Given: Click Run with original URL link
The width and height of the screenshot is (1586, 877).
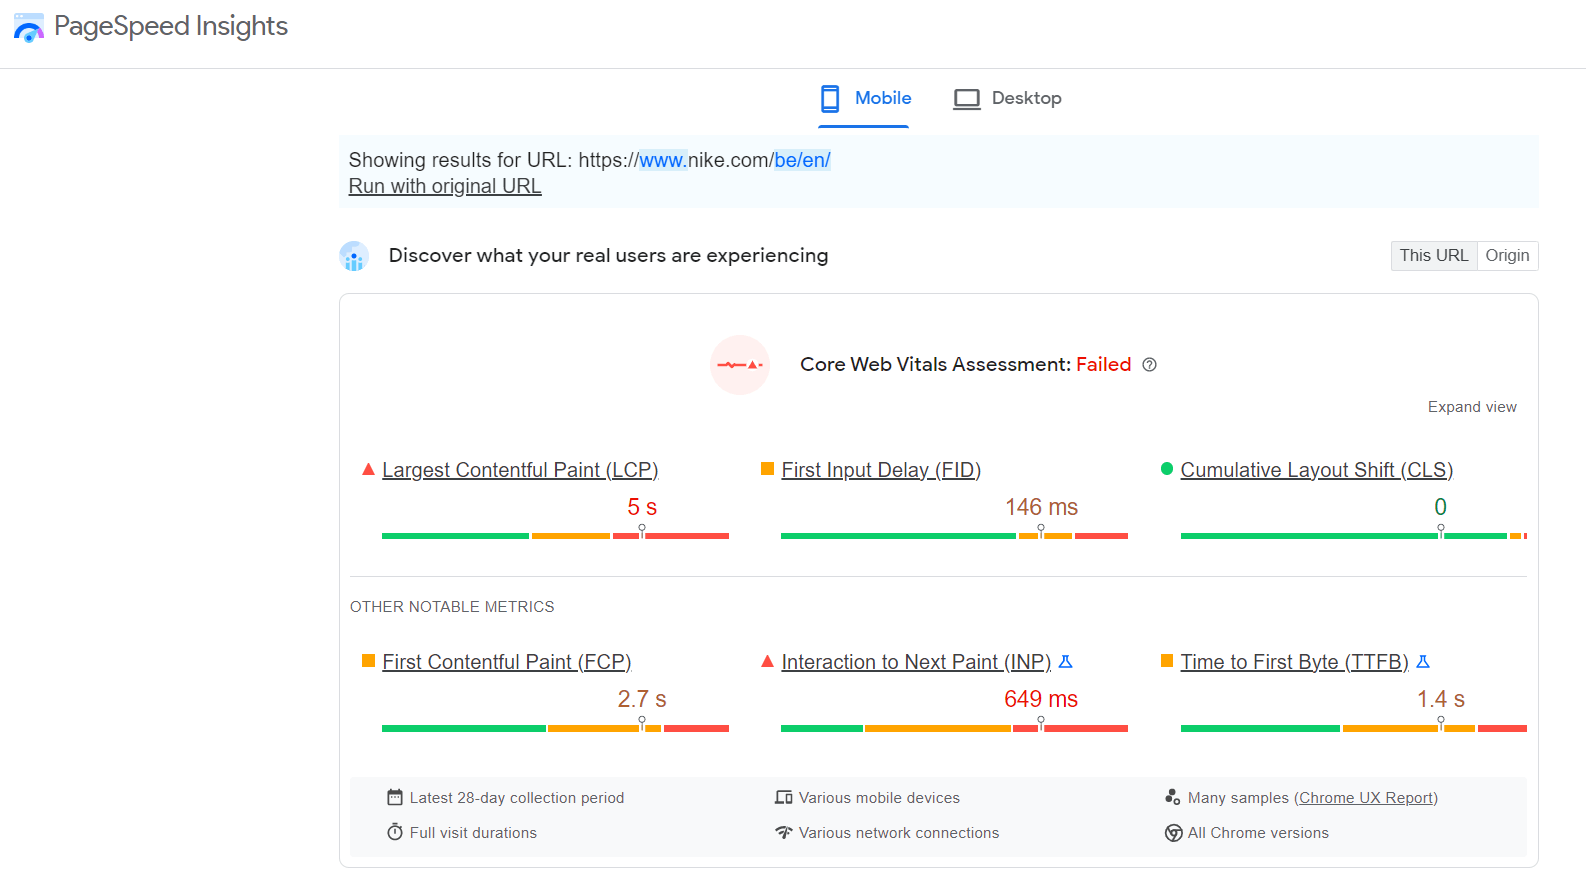Looking at the screenshot, I should click(x=445, y=186).
